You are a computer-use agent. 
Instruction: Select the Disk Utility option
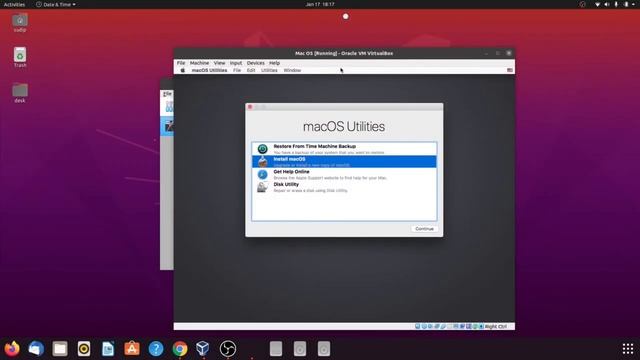coord(344,187)
